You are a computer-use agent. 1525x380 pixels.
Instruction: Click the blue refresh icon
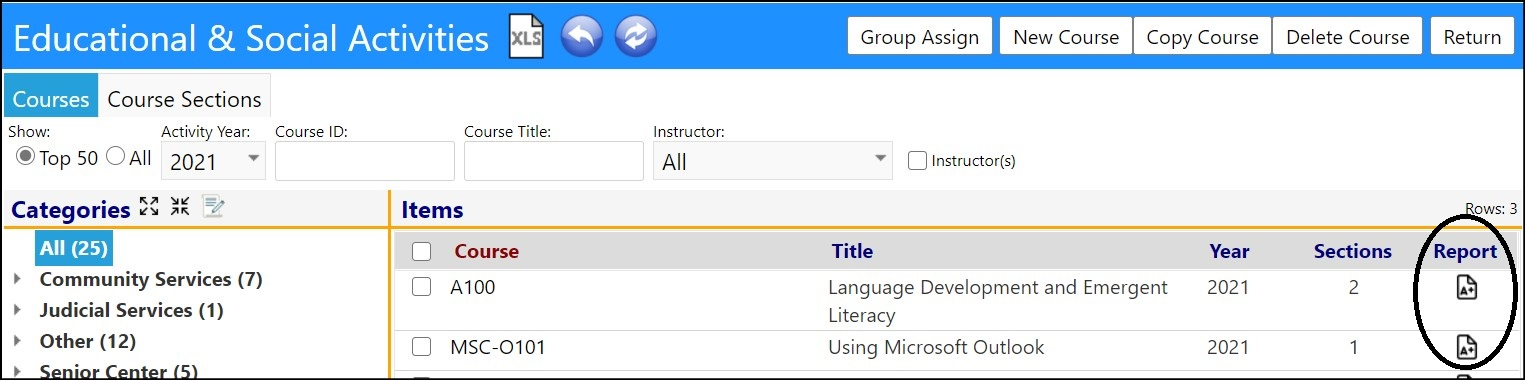[635, 37]
